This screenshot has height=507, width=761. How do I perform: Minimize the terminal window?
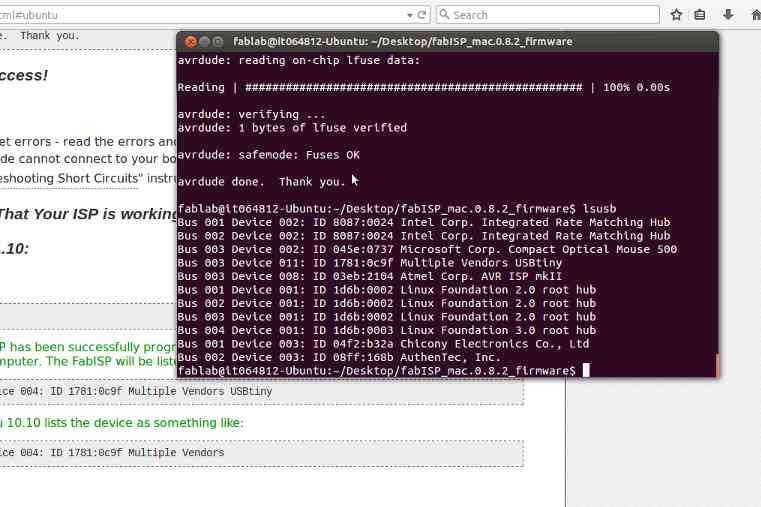pyautogui.click(x=204, y=42)
